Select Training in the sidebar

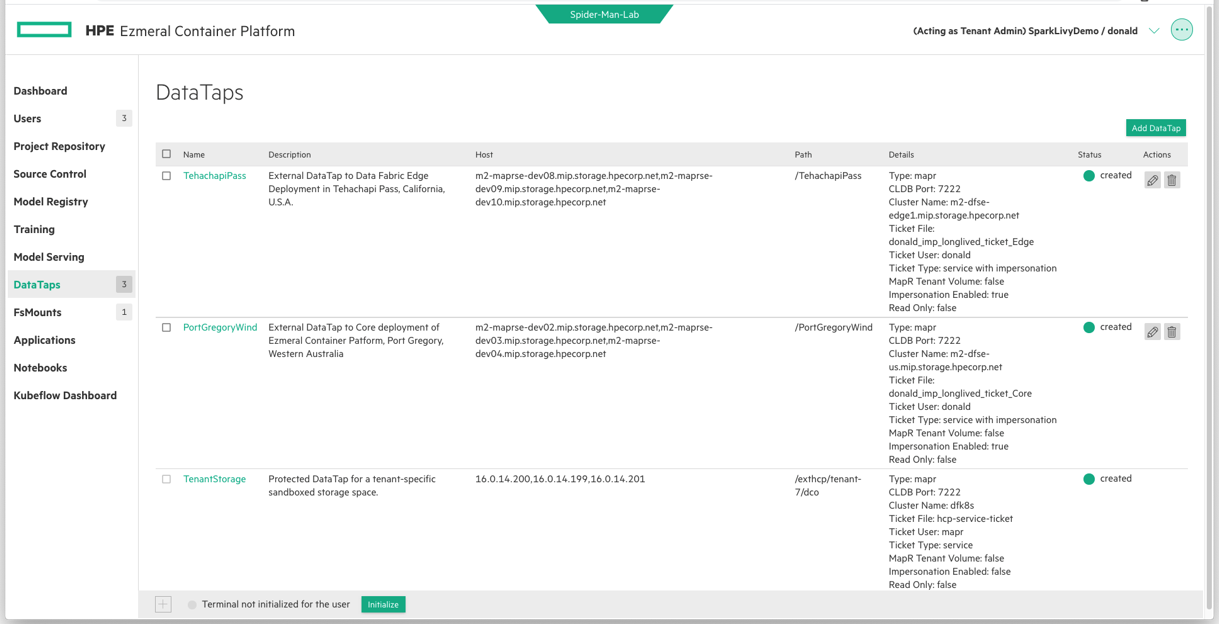(34, 230)
